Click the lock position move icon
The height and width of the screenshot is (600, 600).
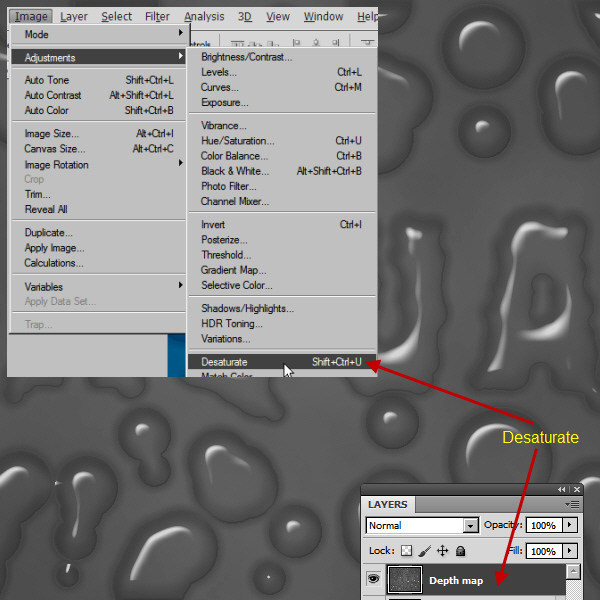pos(442,551)
